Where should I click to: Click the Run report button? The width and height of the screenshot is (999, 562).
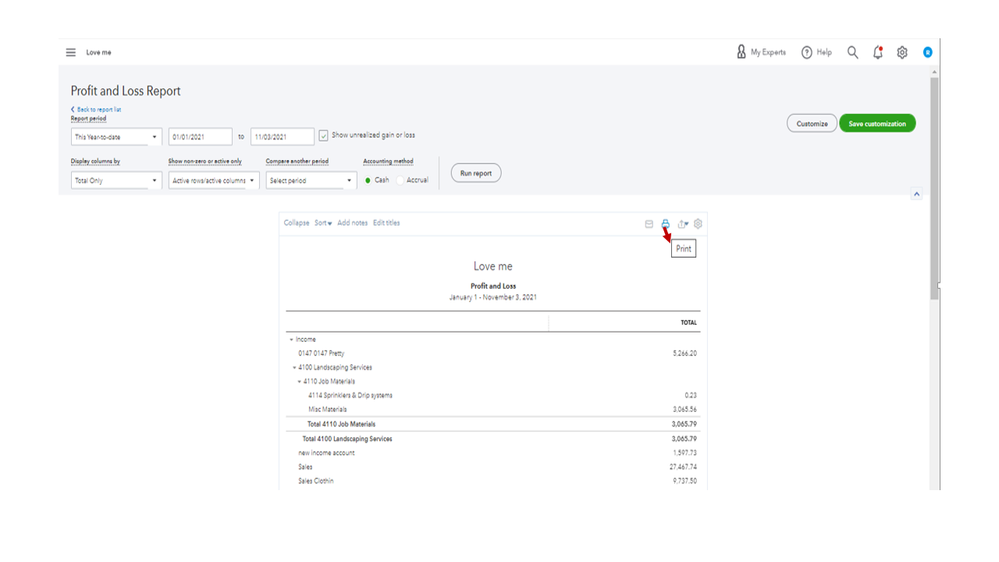[476, 173]
